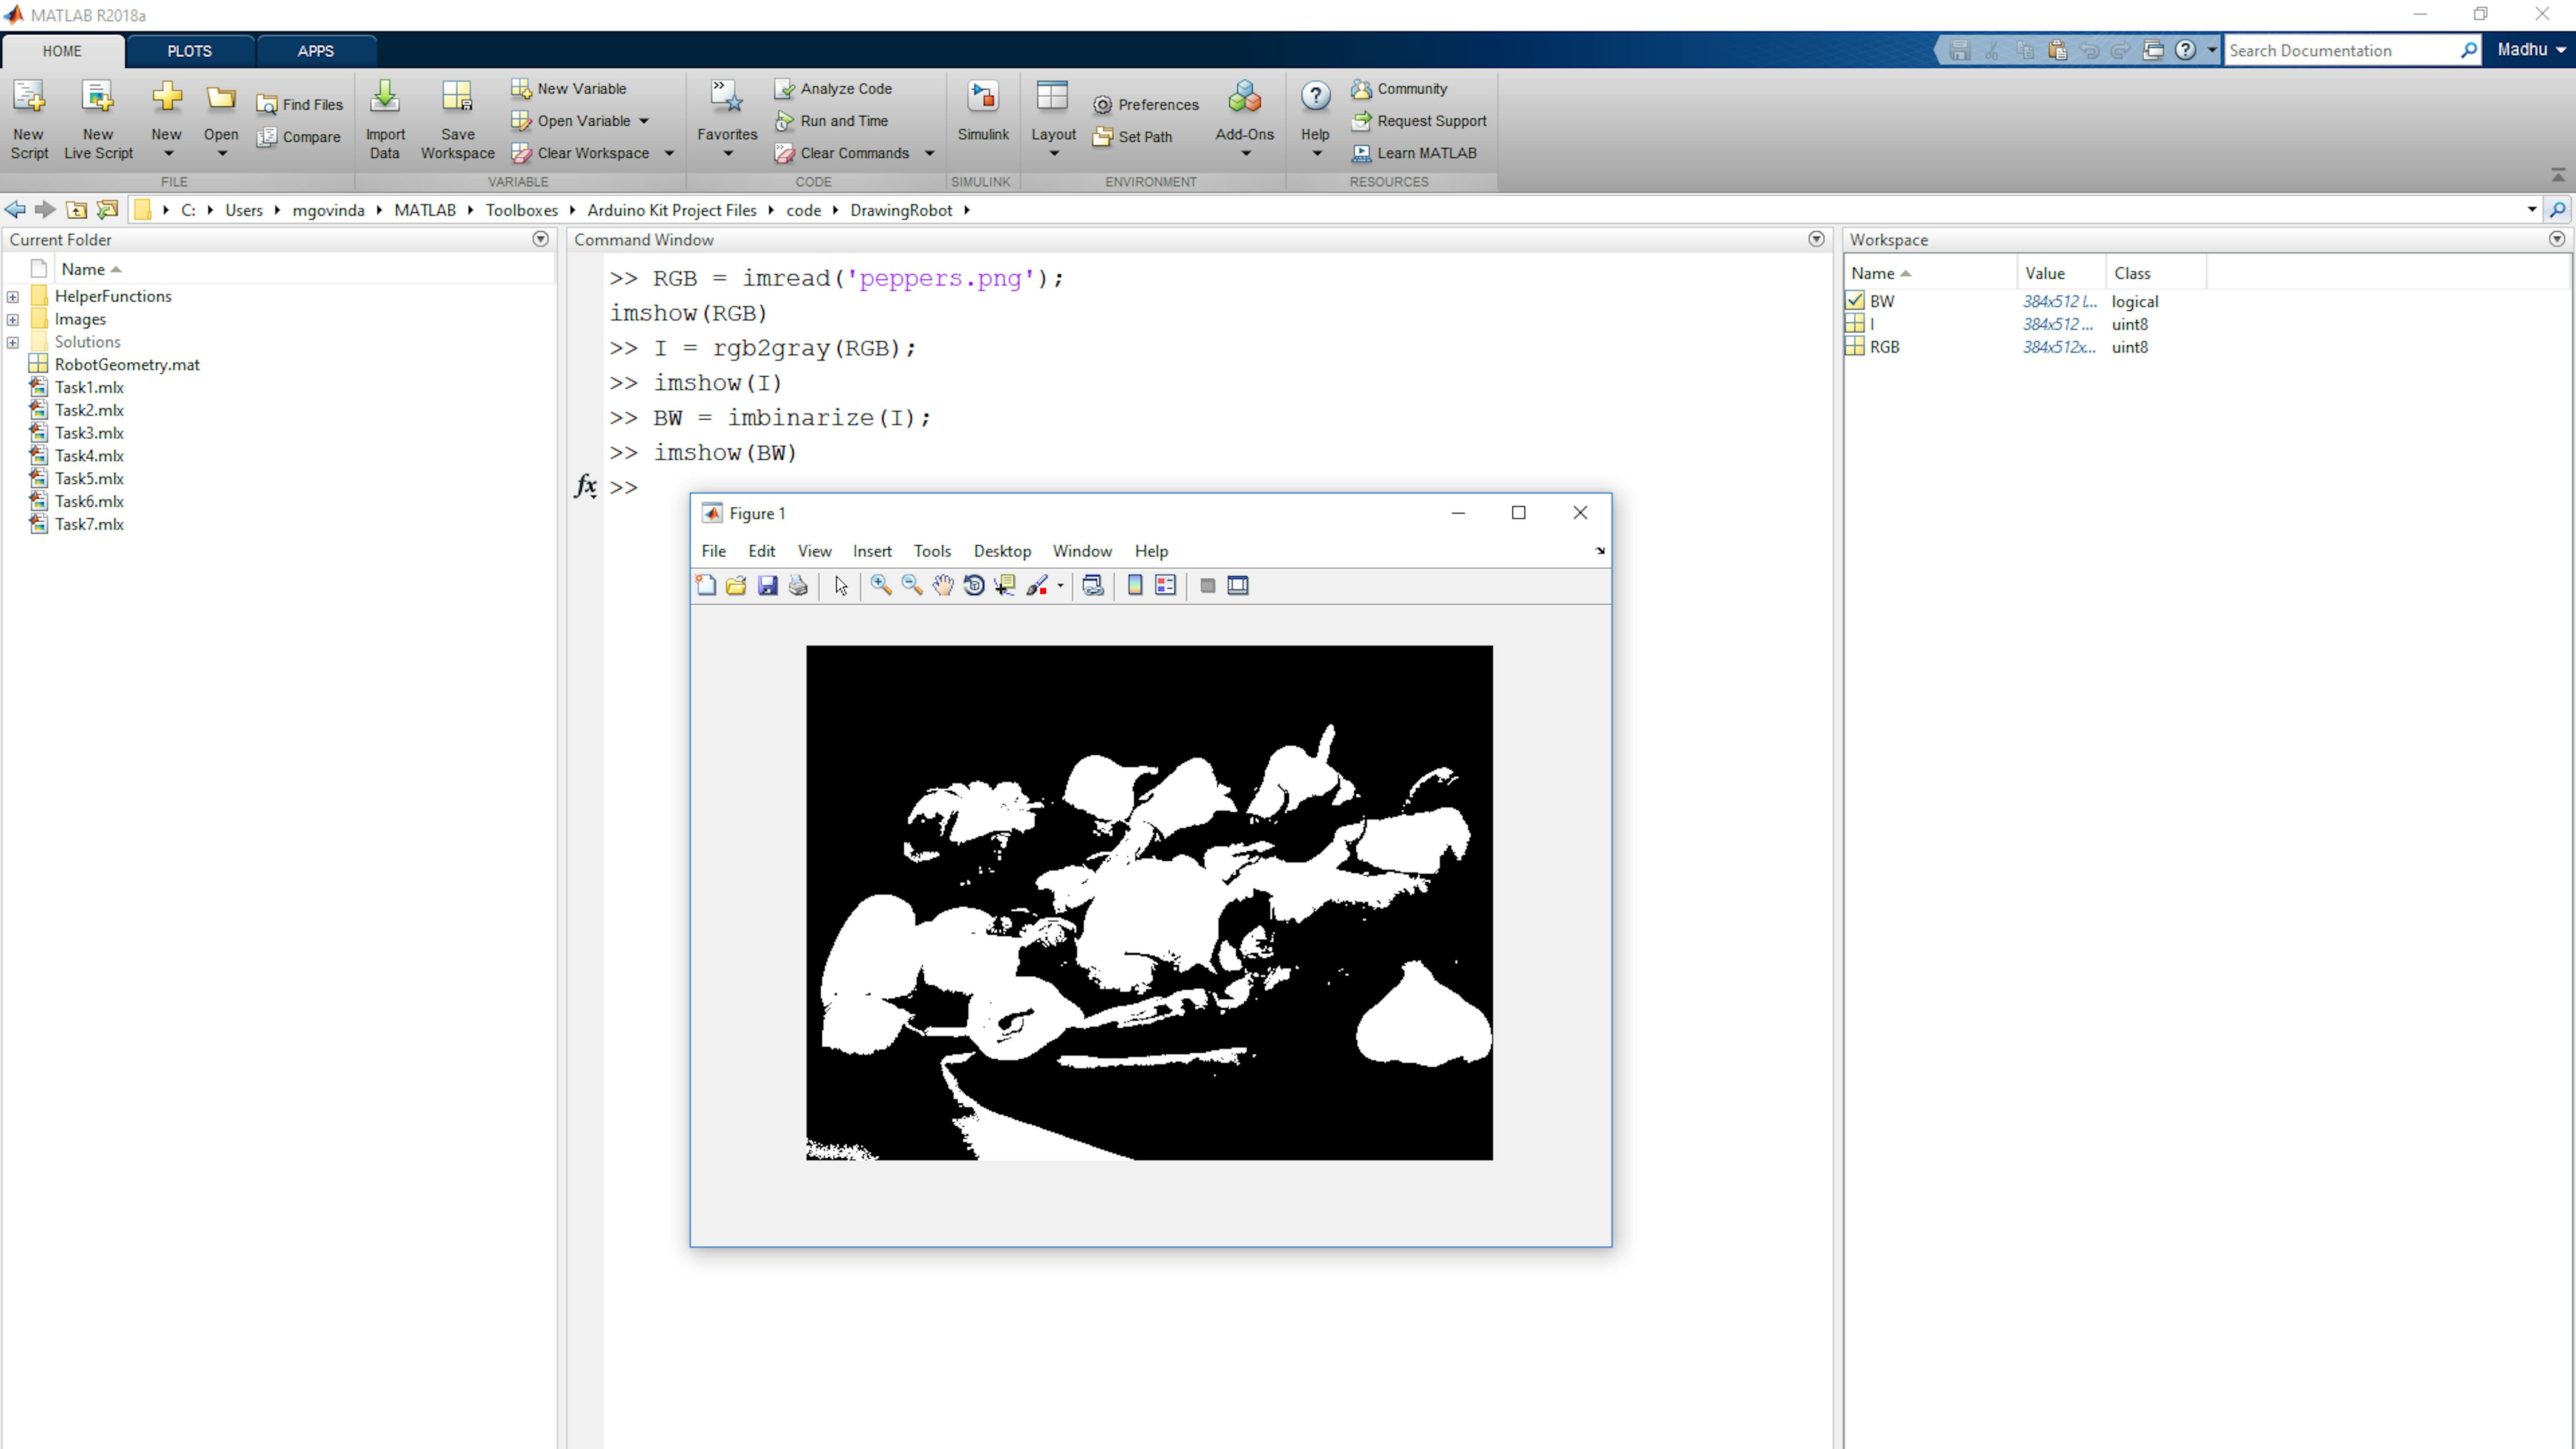This screenshot has width=2576, height=1449.
Task: Go up one folder level
Action: [76, 210]
